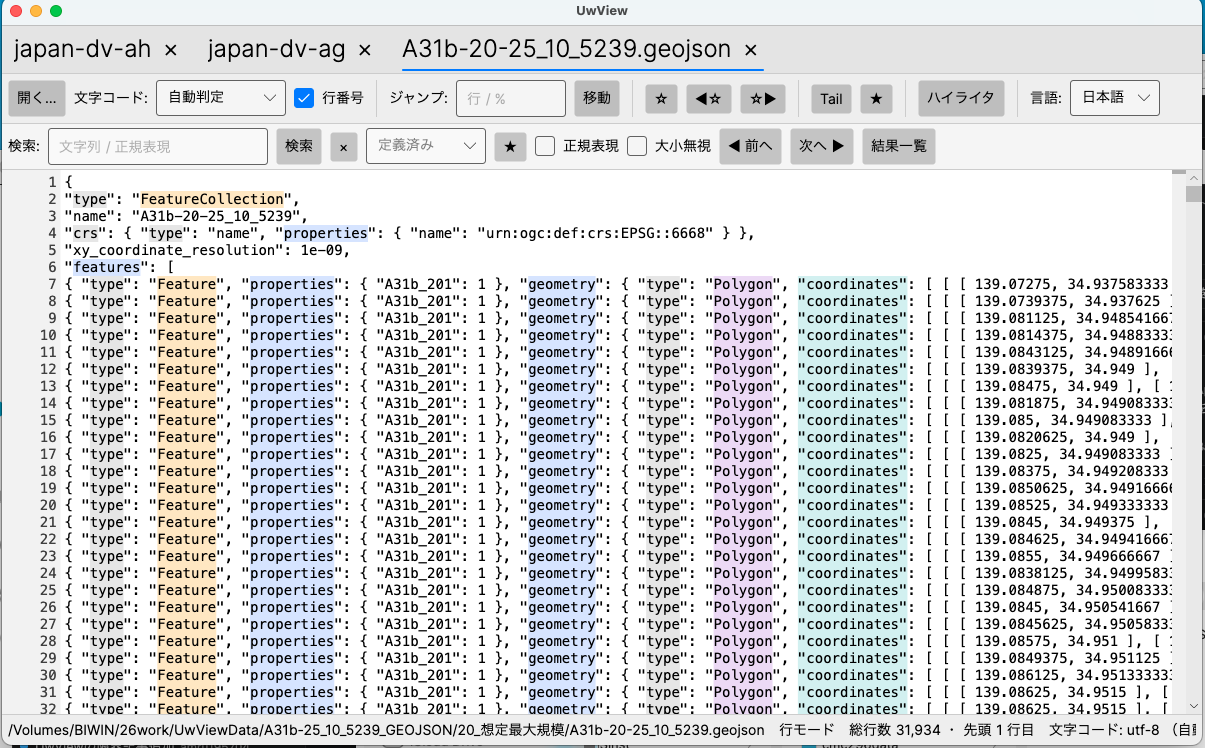The height and width of the screenshot is (748, 1205).
Task: Jump to next bookmark button
Action: [763, 98]
